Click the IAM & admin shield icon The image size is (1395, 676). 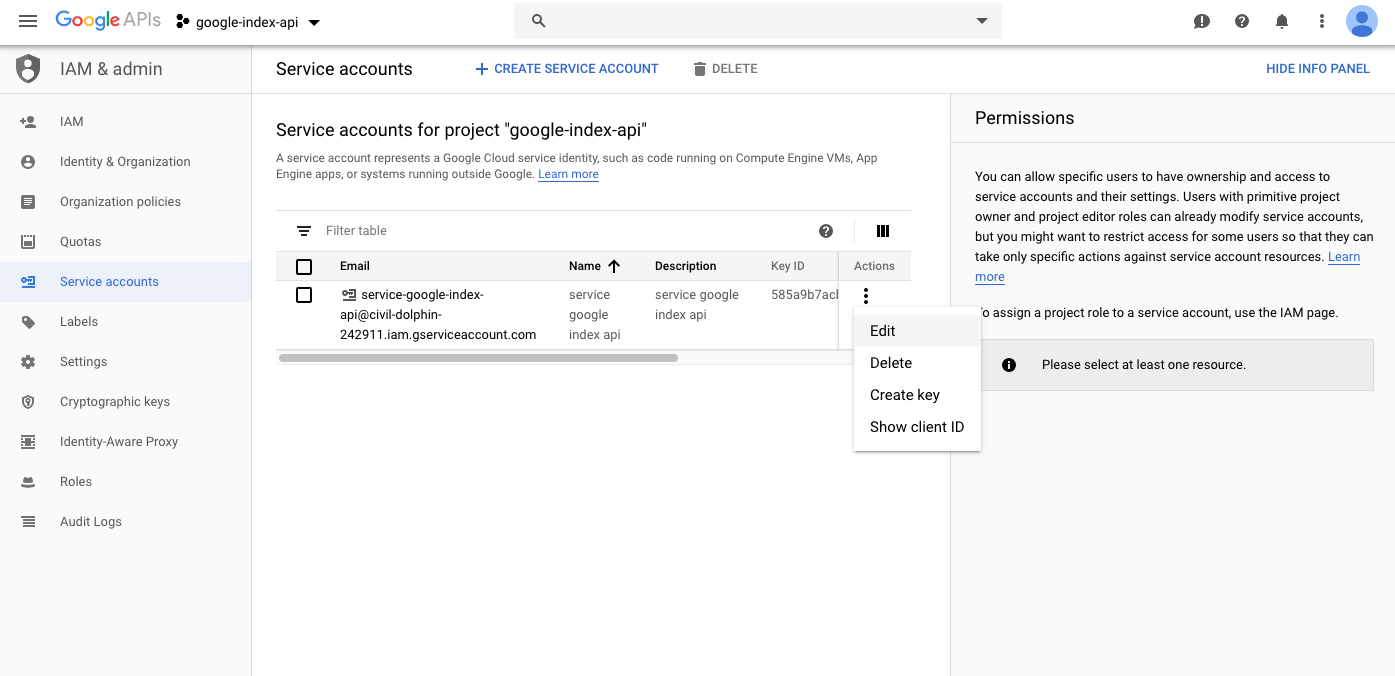[28, 69]
